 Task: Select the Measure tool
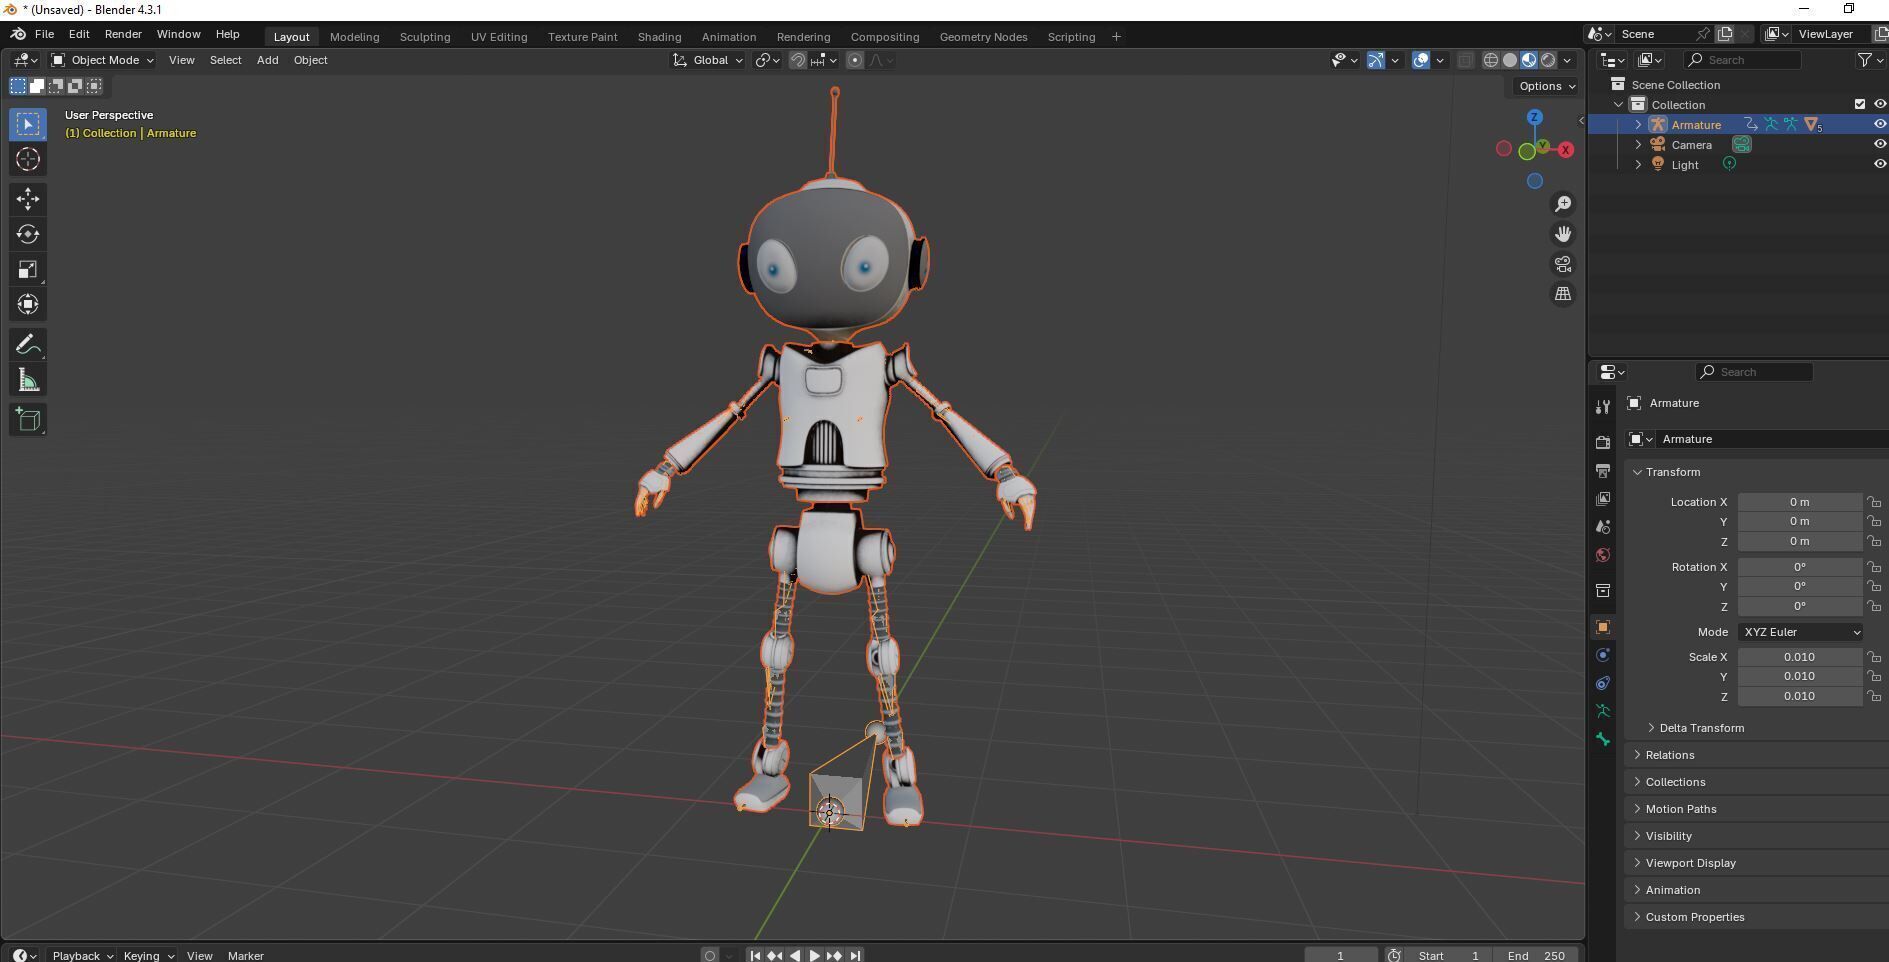point(28,380)
